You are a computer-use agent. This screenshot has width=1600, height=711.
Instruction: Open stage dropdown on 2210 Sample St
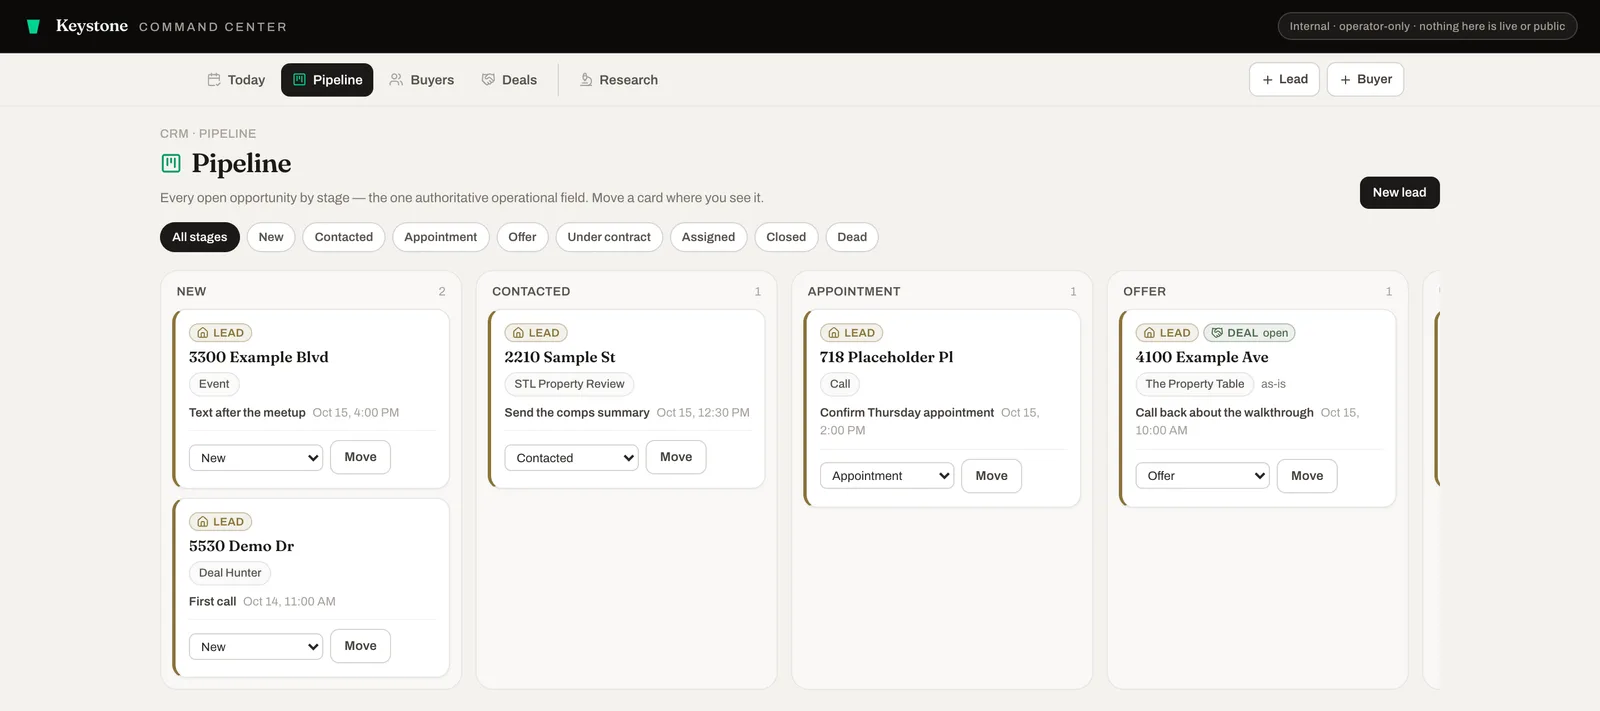(x=571, y=458)
